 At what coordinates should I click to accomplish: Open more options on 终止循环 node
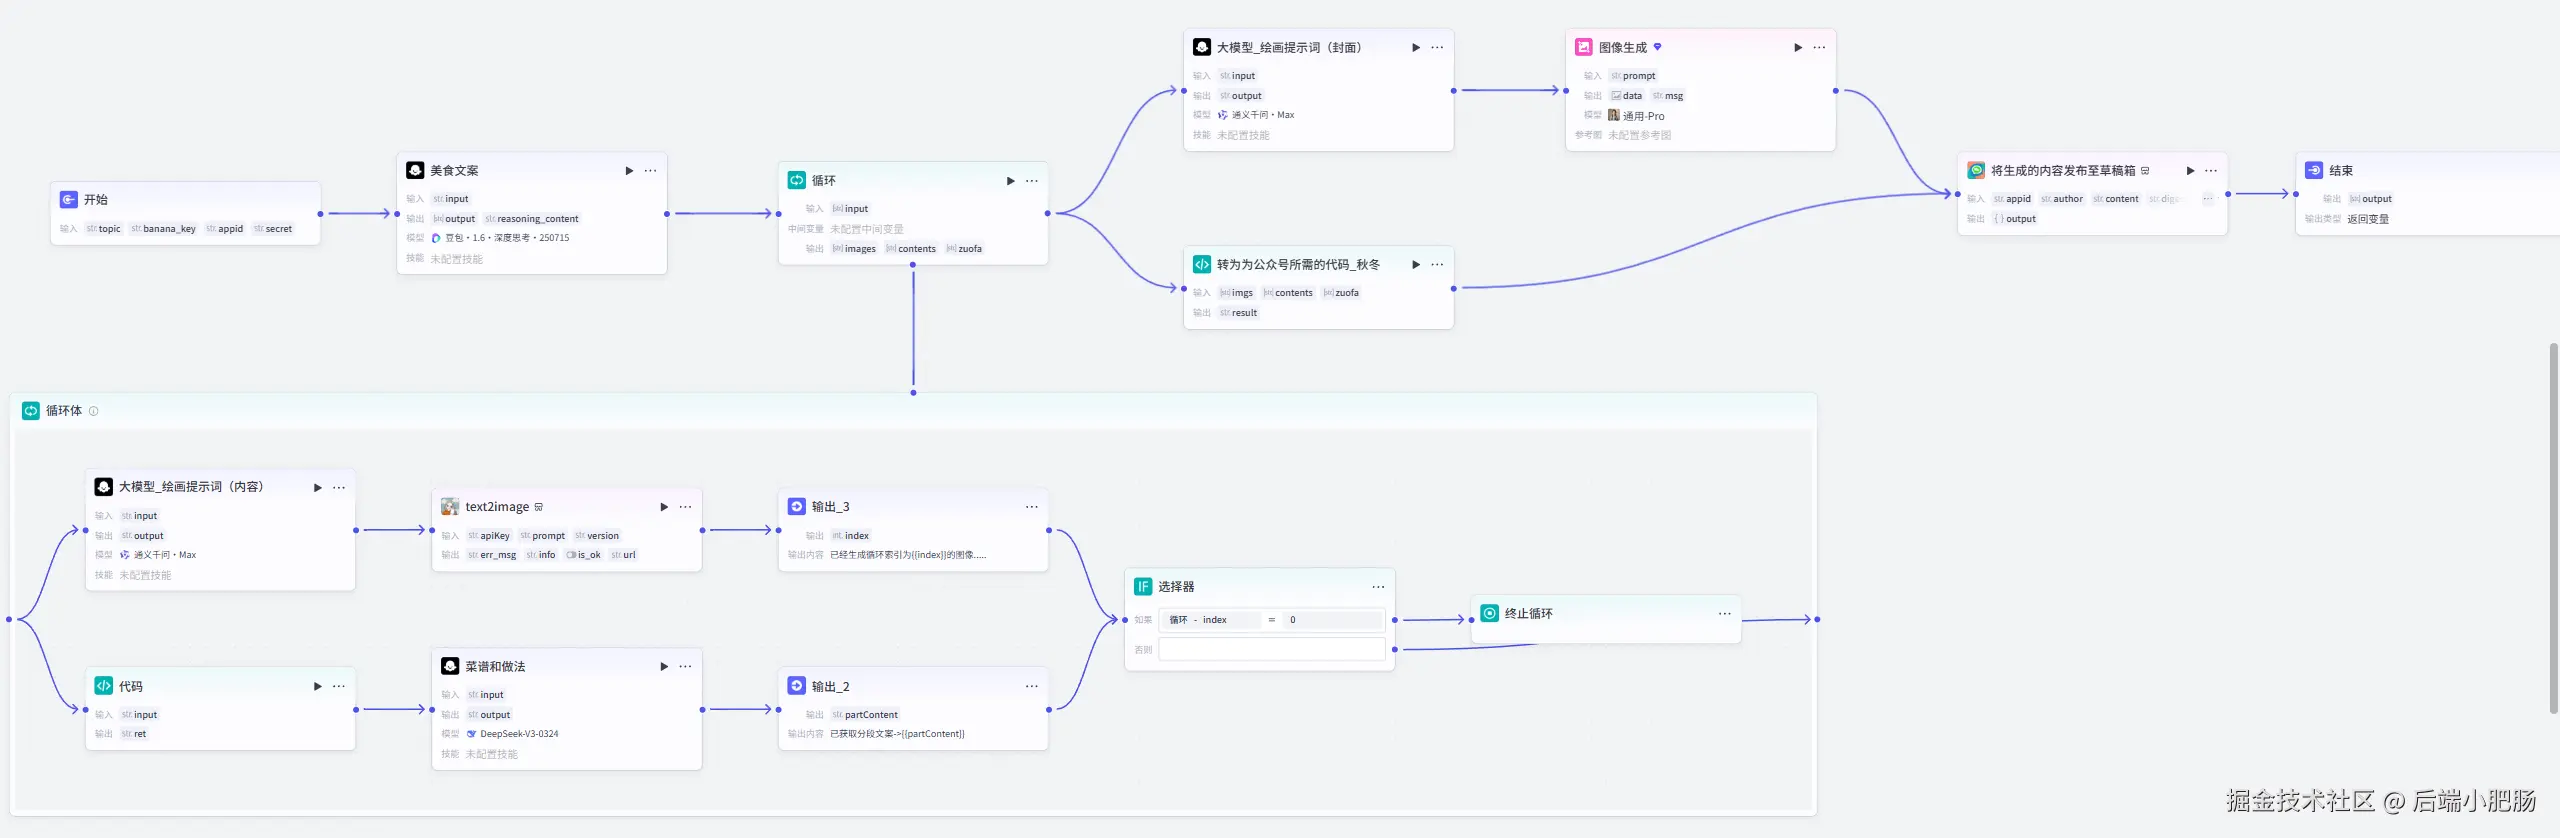point(1725,614)
